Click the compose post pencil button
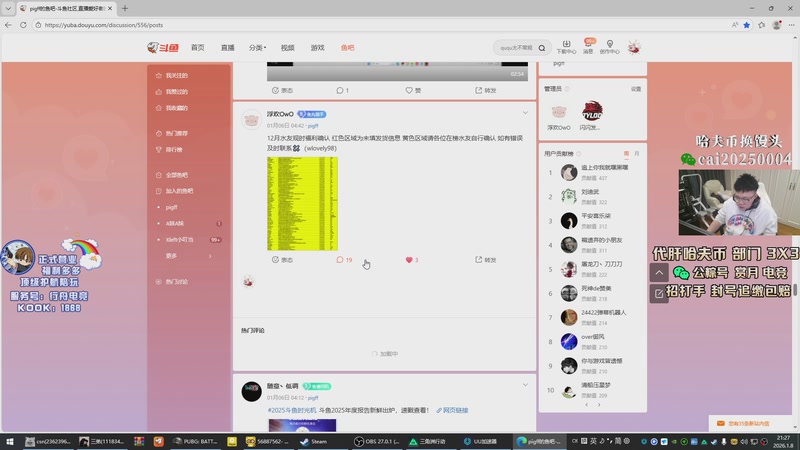Screen dimensions: 800x450 659,293
